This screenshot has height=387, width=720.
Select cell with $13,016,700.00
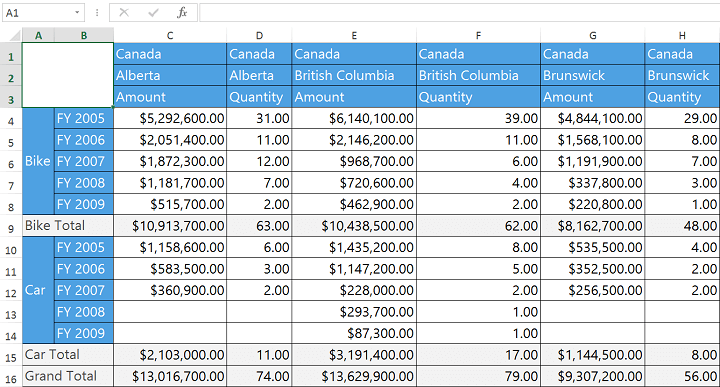click(170, 376)
